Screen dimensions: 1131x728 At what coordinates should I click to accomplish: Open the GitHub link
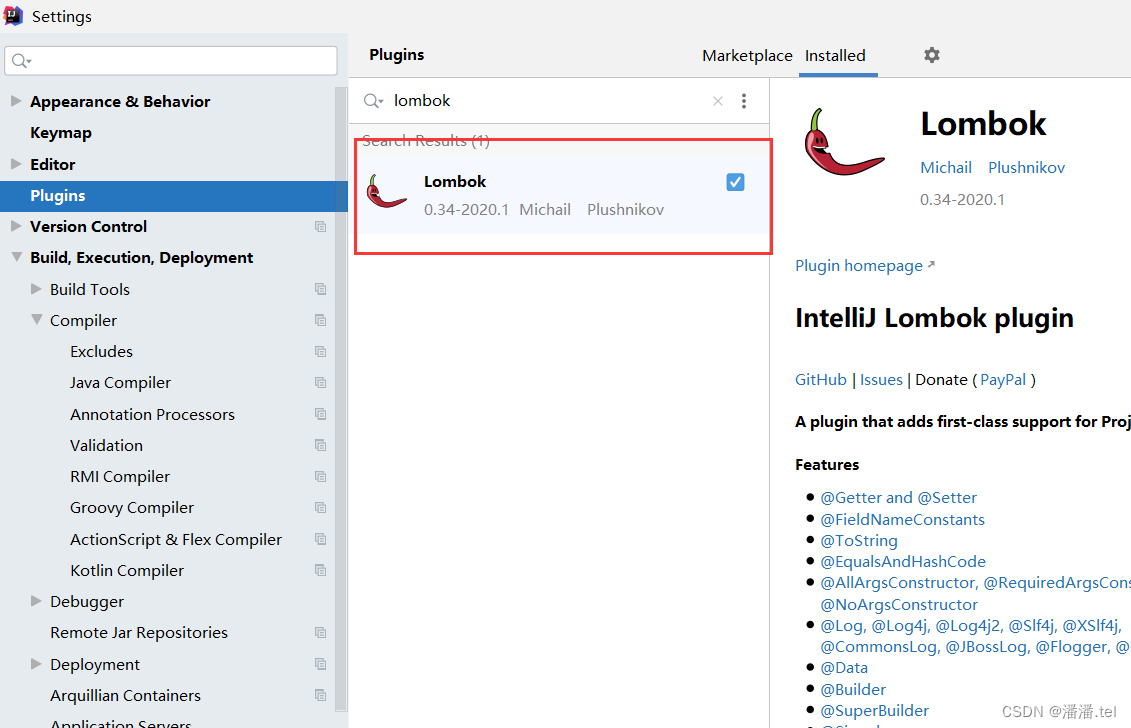pos(821,380)
